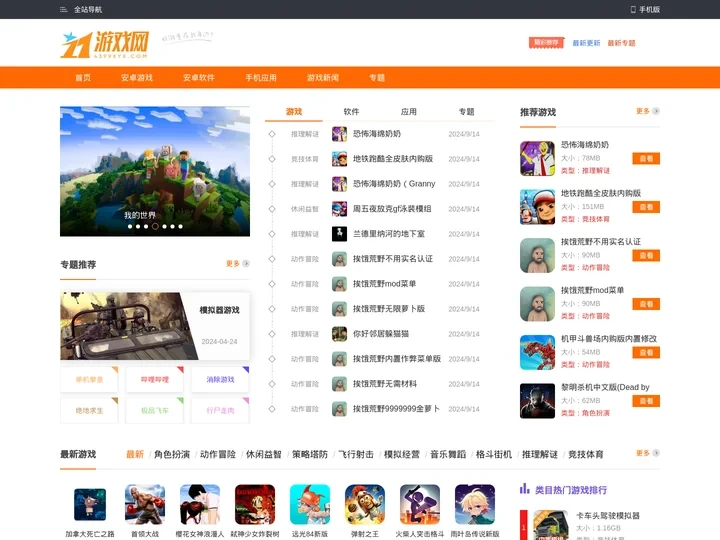Open the 模拟器游戏 topic card
Image resolution: width=720 pixels, height=540 pixels.
click(155, 326)
